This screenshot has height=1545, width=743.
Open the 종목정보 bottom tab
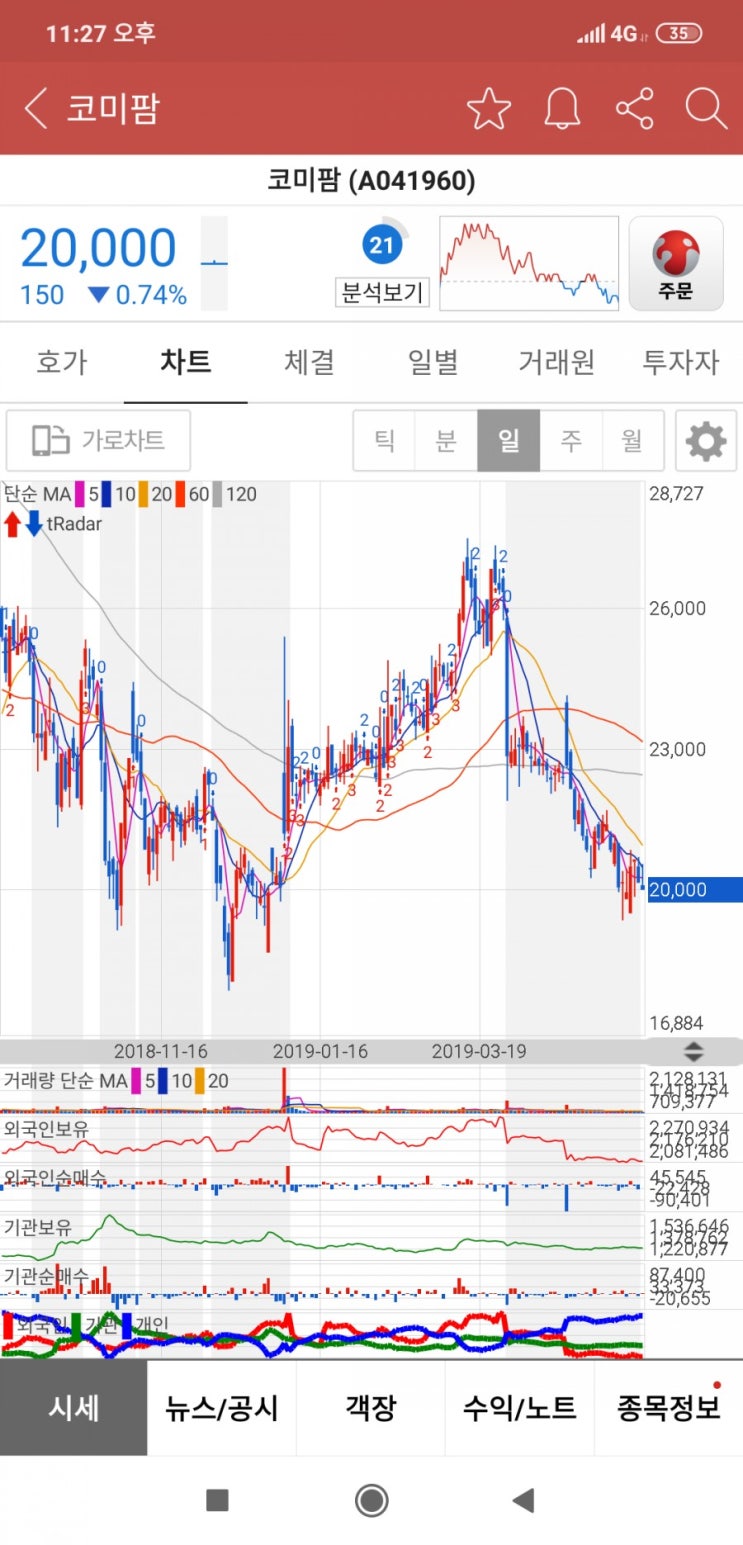click(x=669, y=1408)
